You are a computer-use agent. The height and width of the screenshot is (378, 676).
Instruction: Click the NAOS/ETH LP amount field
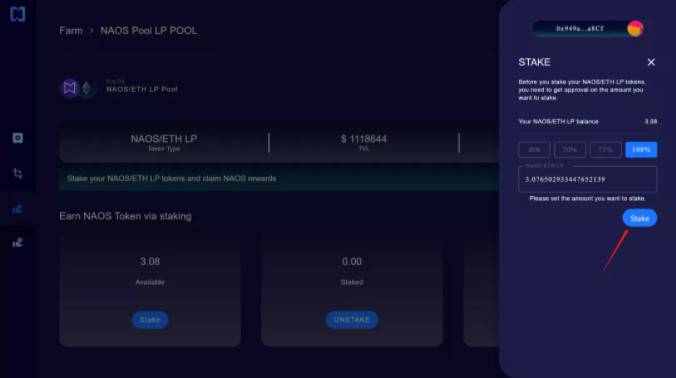588,179
